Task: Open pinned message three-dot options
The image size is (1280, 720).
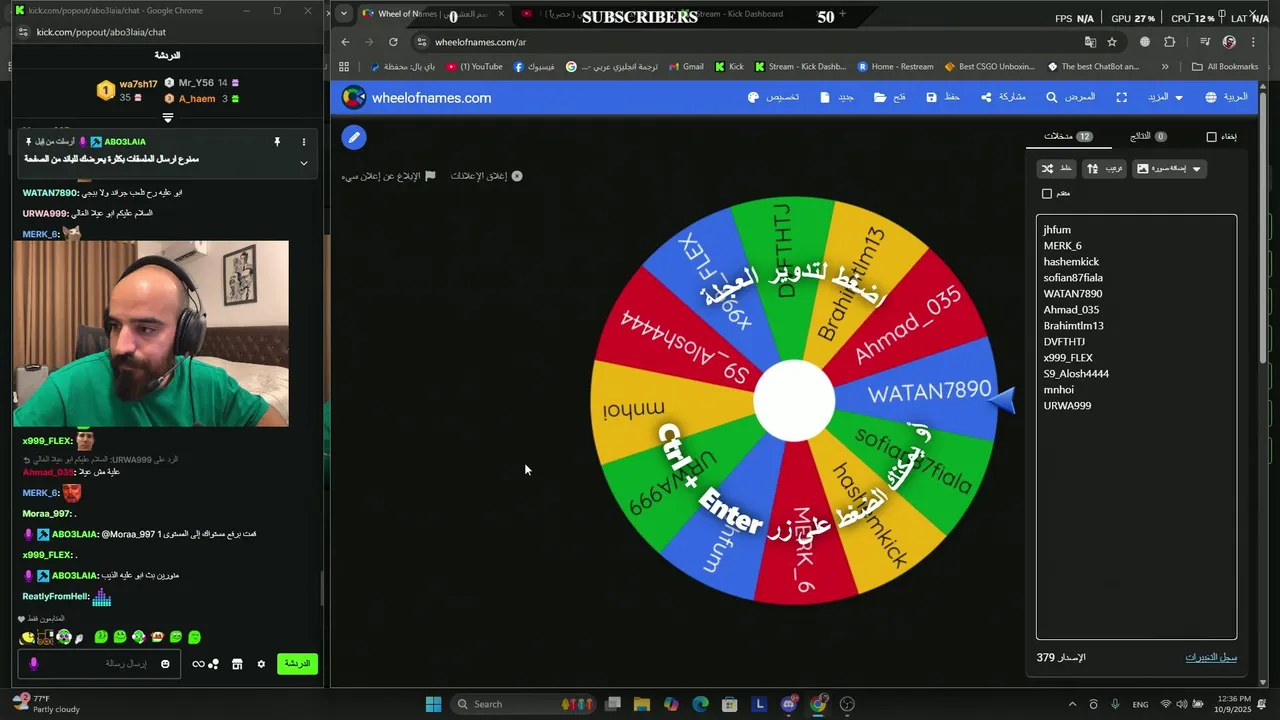Action: (x=304, y=142)
